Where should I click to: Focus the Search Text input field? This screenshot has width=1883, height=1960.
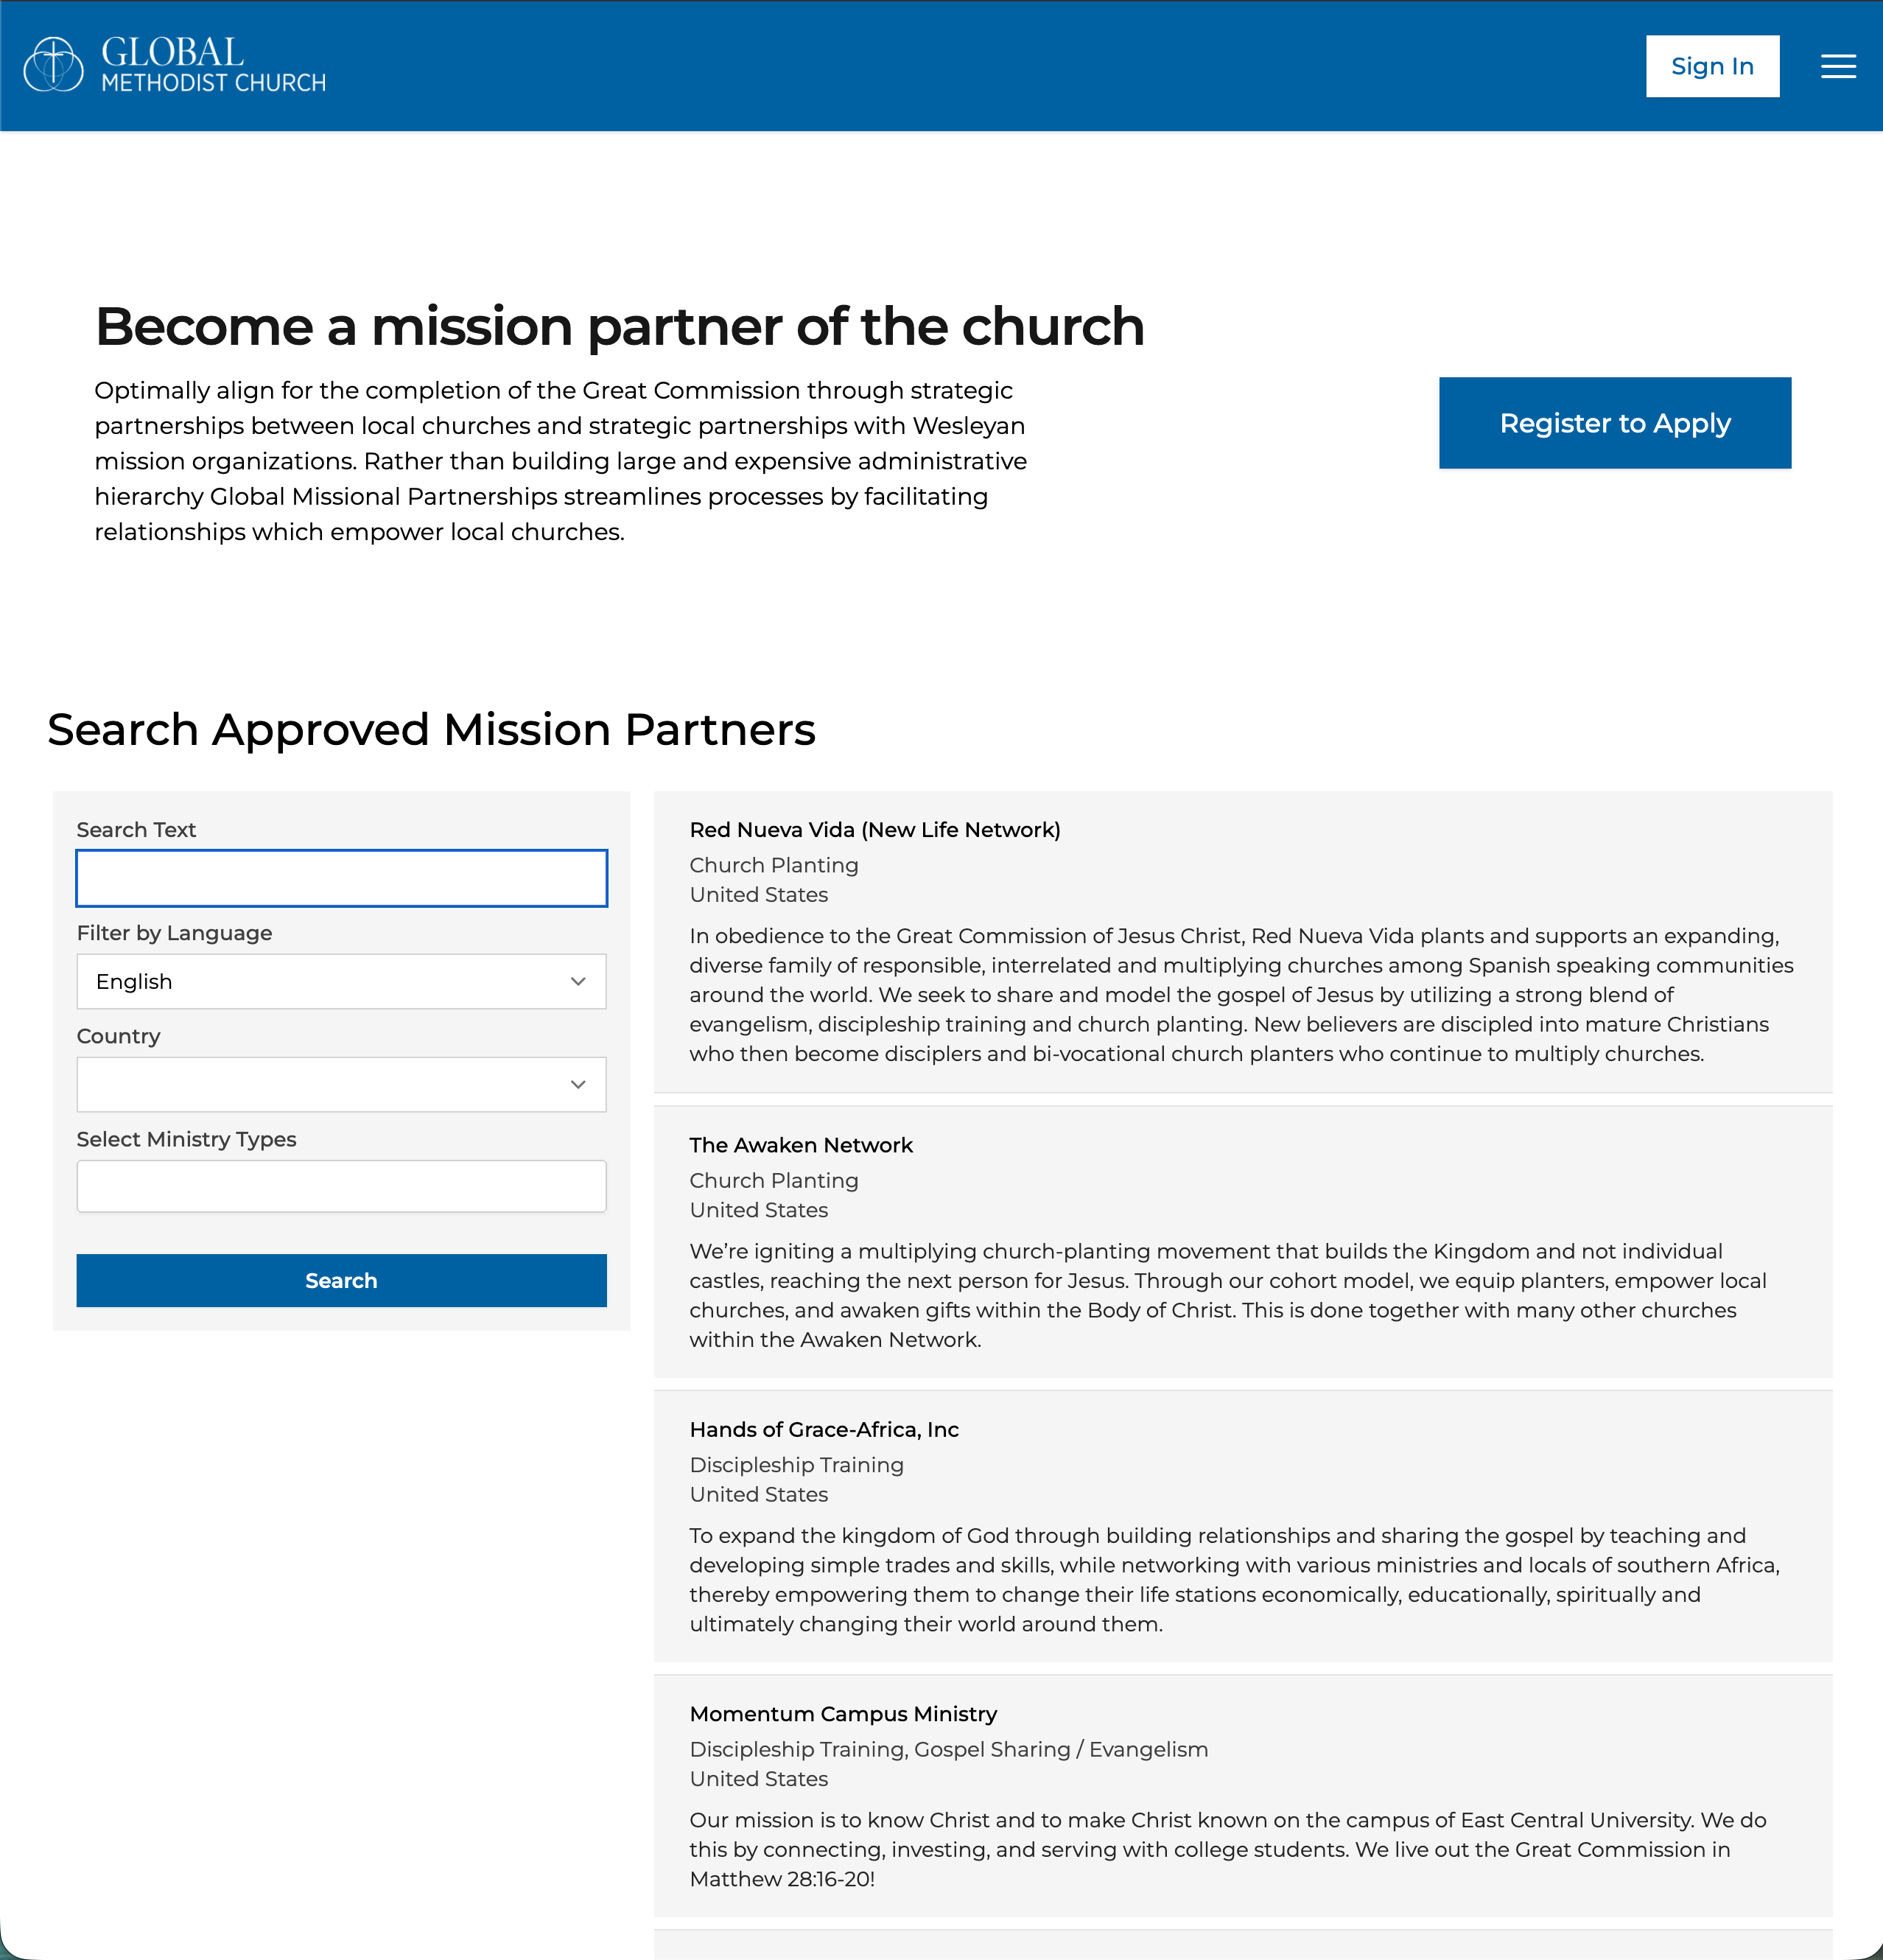[x=342, y=878]
